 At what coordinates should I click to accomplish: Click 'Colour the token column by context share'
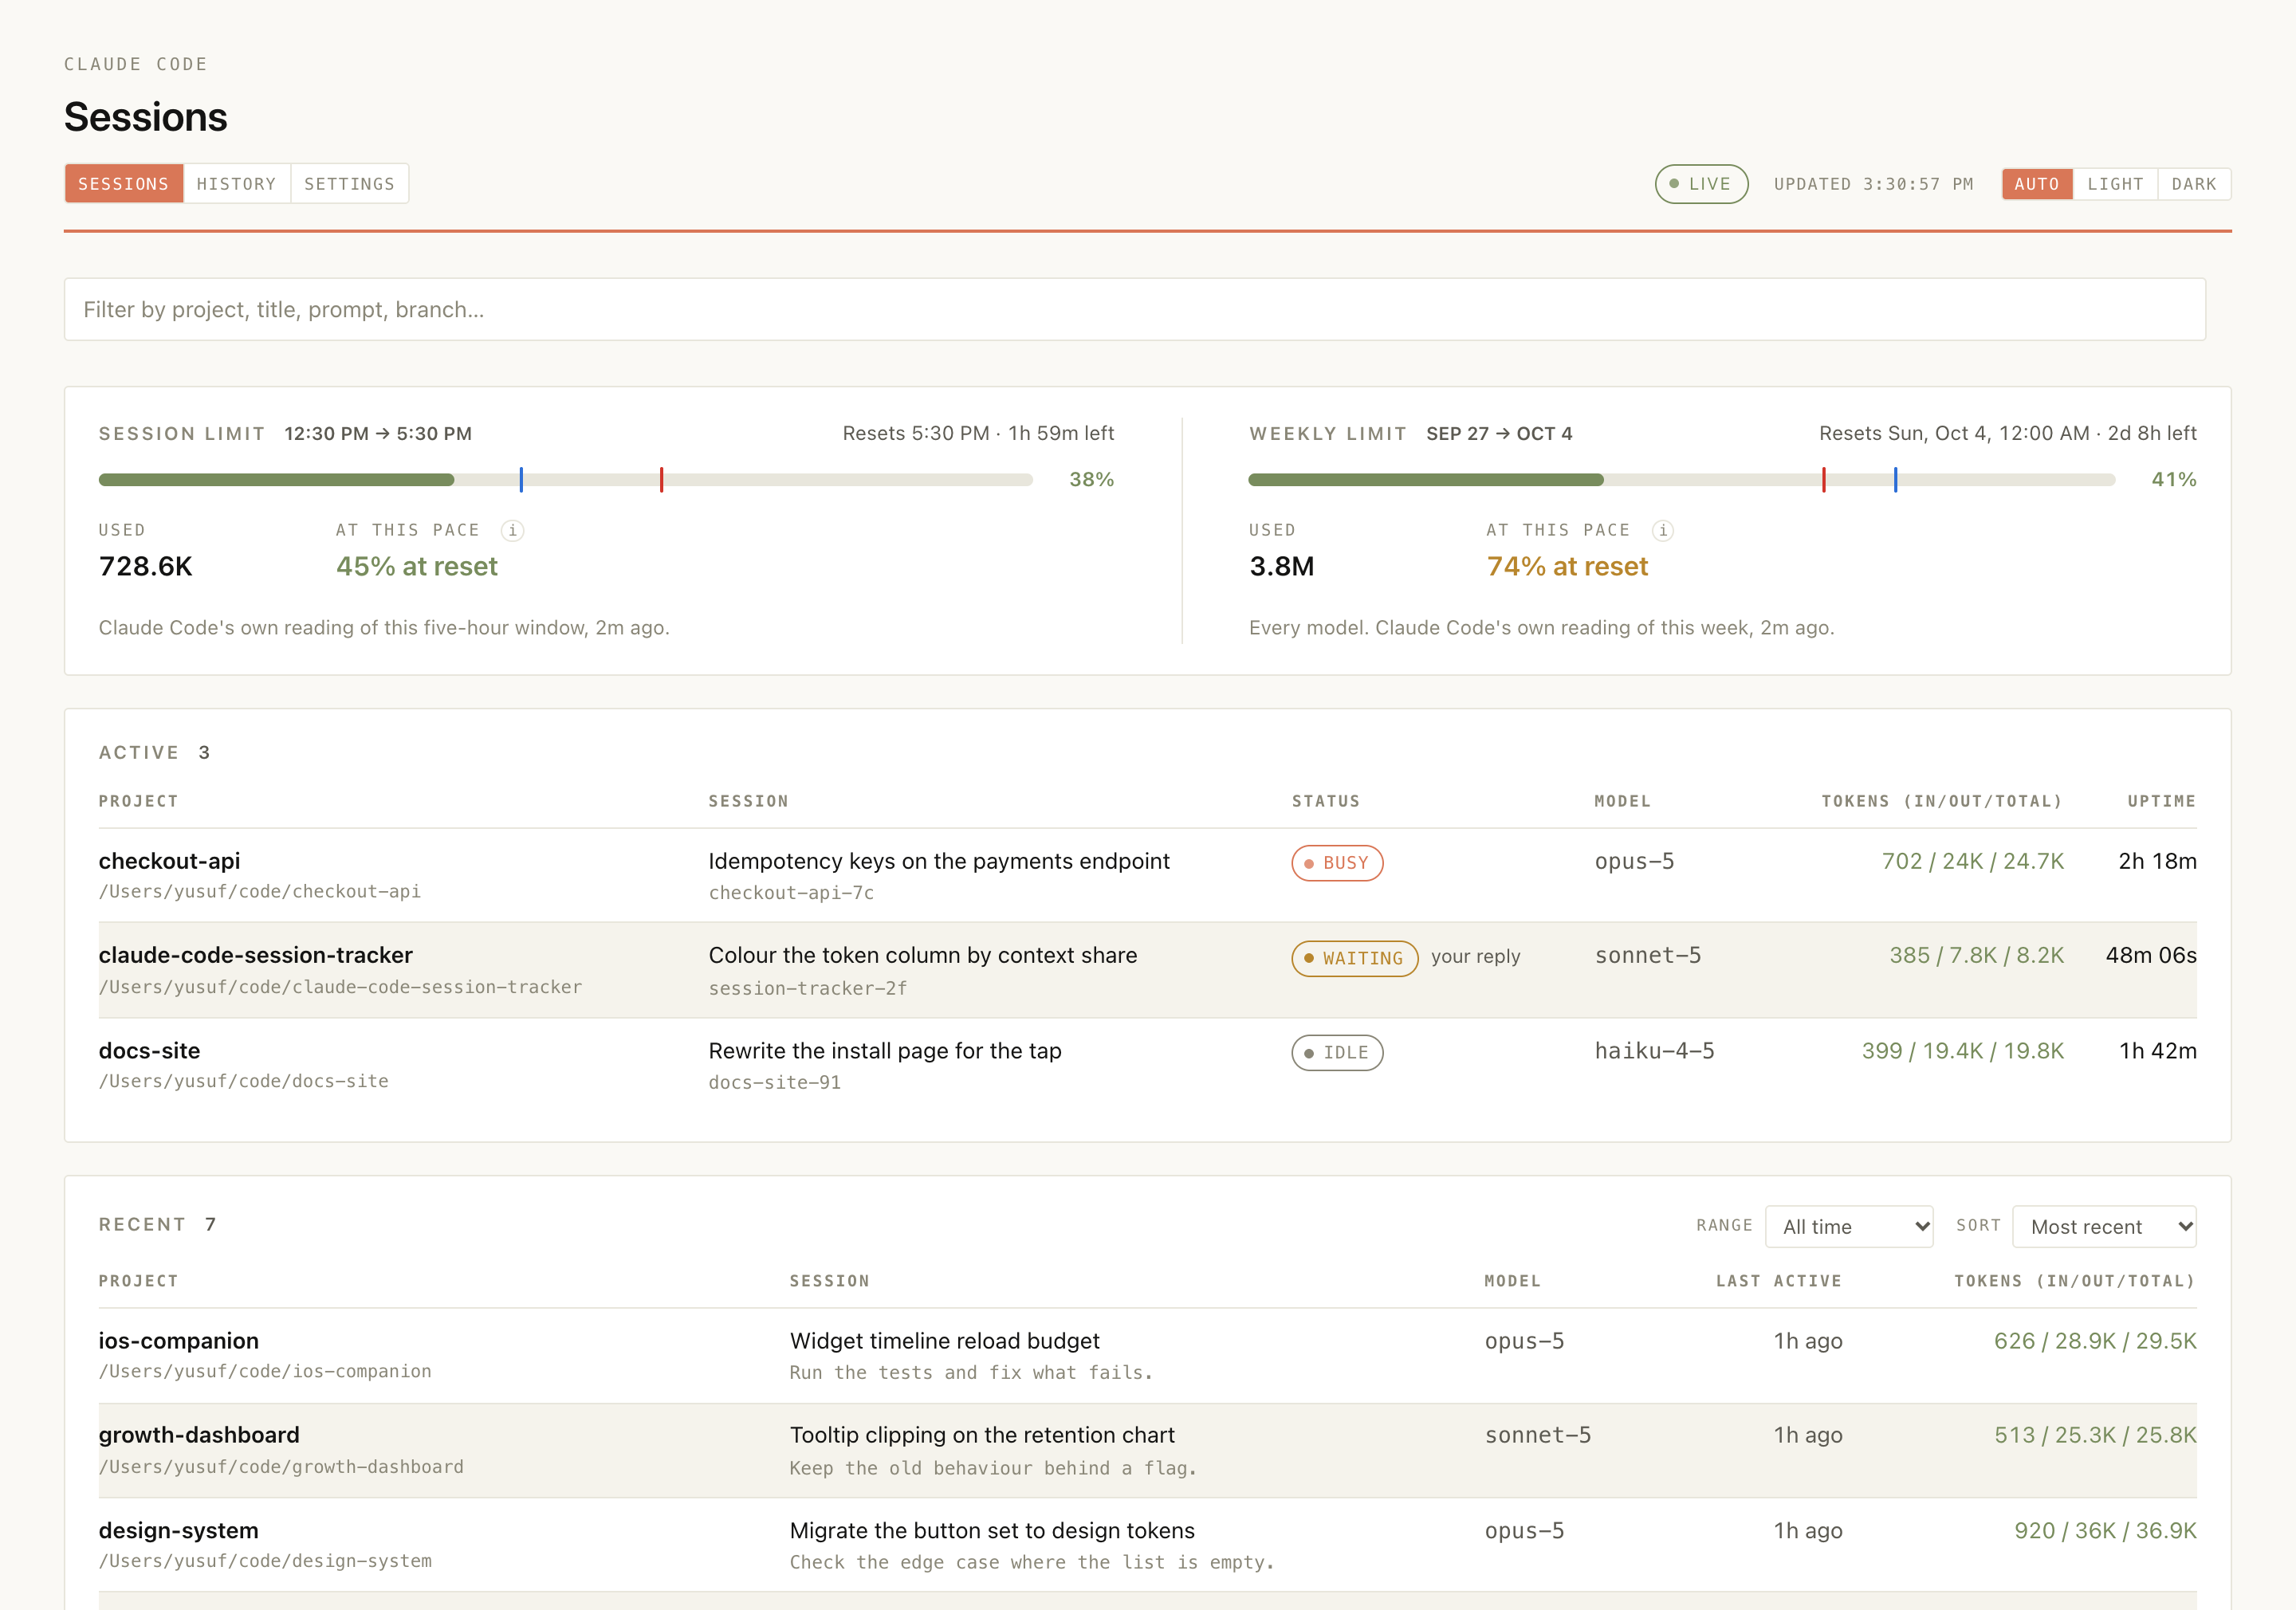click(923, 955)
